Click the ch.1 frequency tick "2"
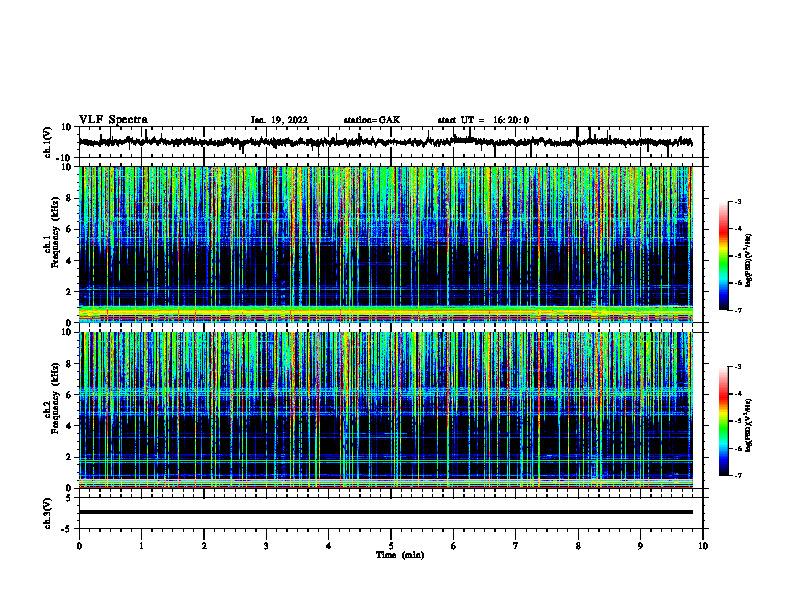The image size is (792, 612). pyautogui.click(x=69, y=292)
